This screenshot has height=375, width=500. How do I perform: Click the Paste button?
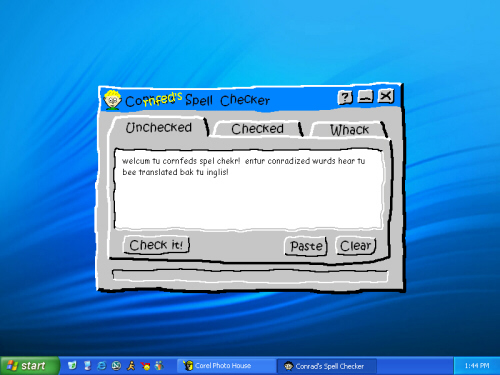point(306,246)
